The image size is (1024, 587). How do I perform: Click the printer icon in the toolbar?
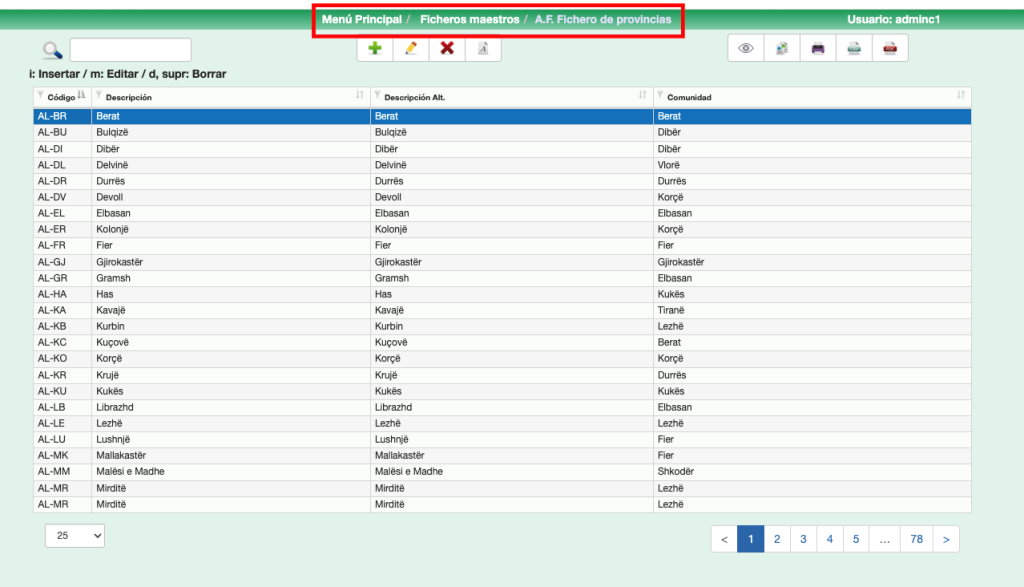[818, 48]
